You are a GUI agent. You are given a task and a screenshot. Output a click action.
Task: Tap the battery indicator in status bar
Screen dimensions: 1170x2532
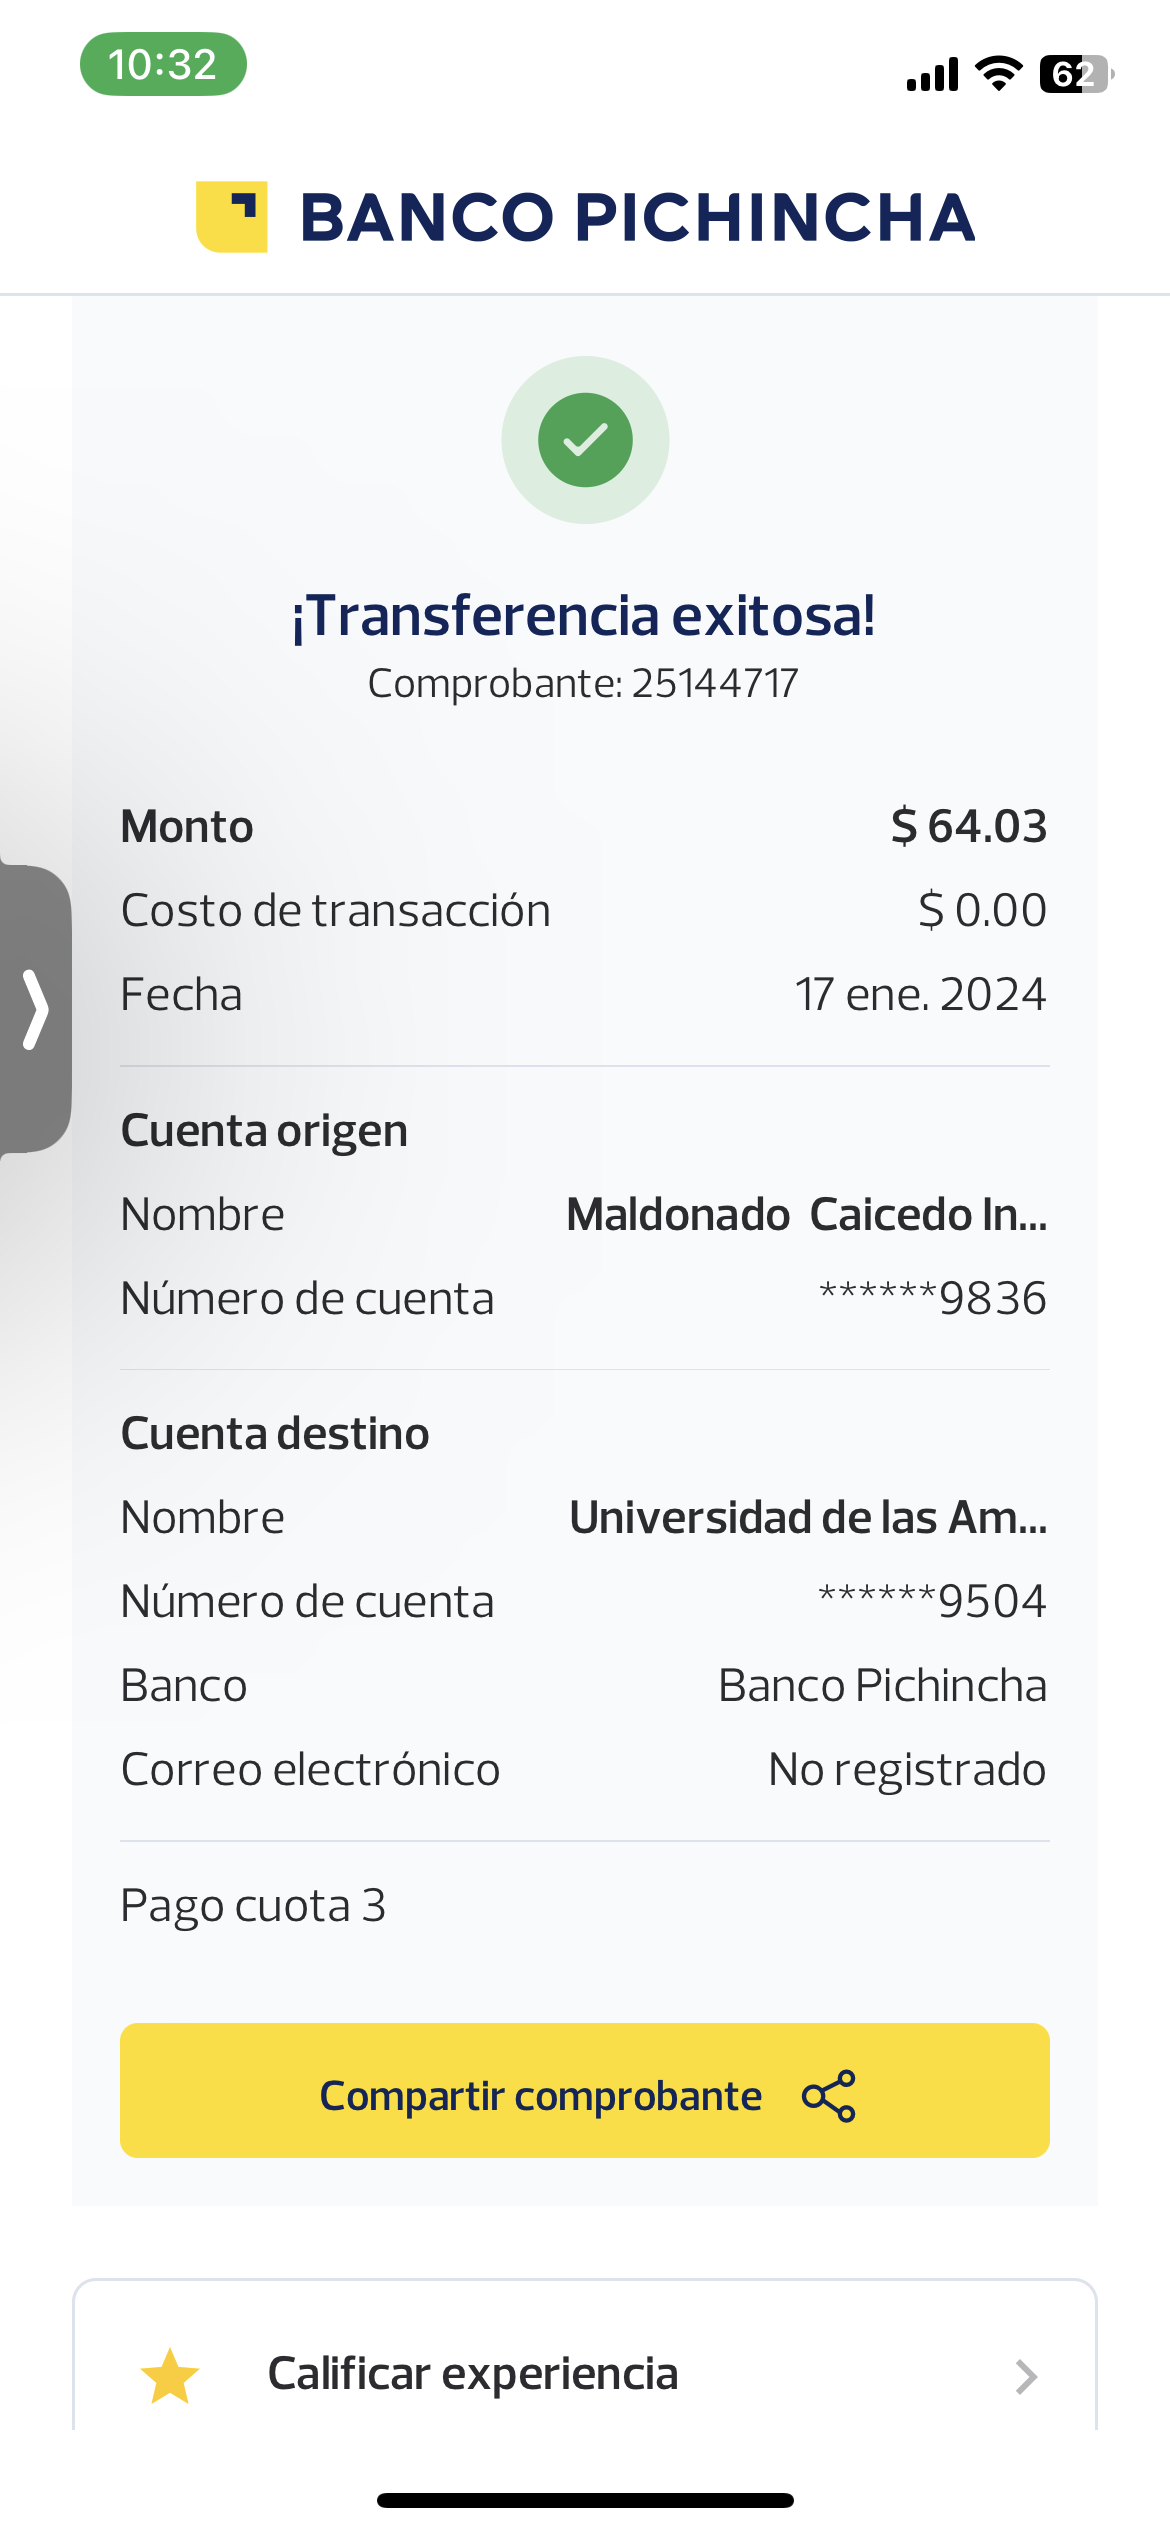(1076, 74)
